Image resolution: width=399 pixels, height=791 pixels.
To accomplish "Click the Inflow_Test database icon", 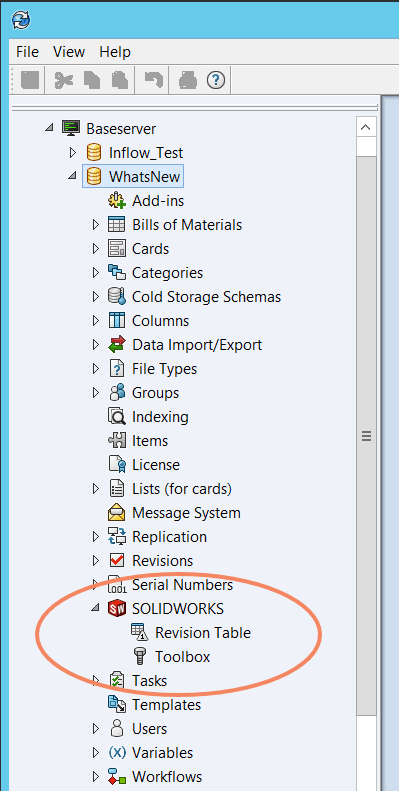I will 93,152.
